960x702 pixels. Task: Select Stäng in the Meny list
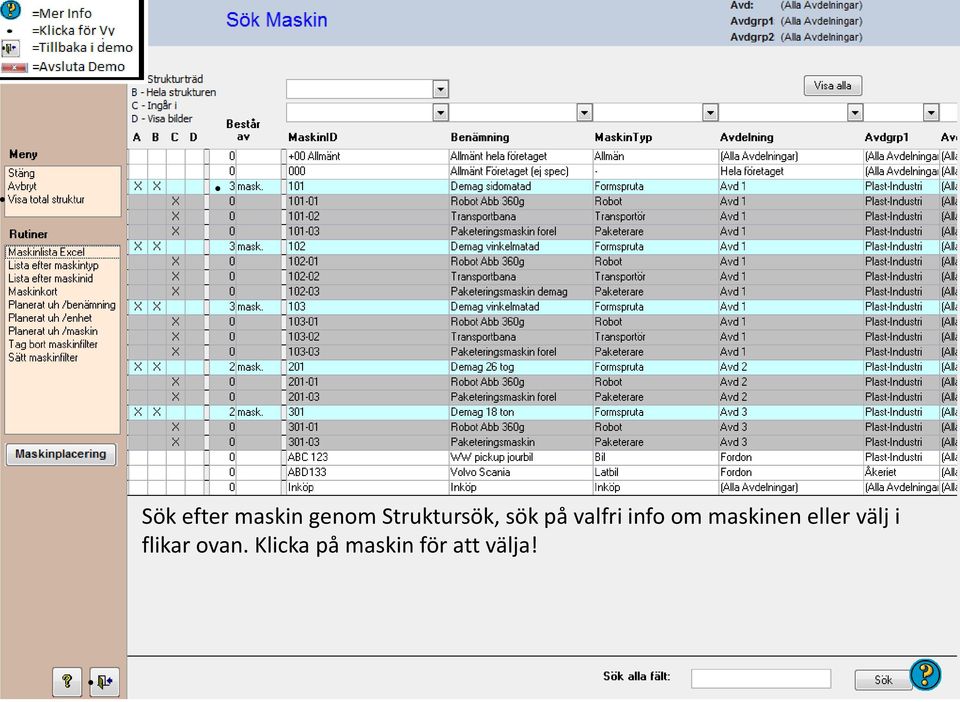click(21, 173)
